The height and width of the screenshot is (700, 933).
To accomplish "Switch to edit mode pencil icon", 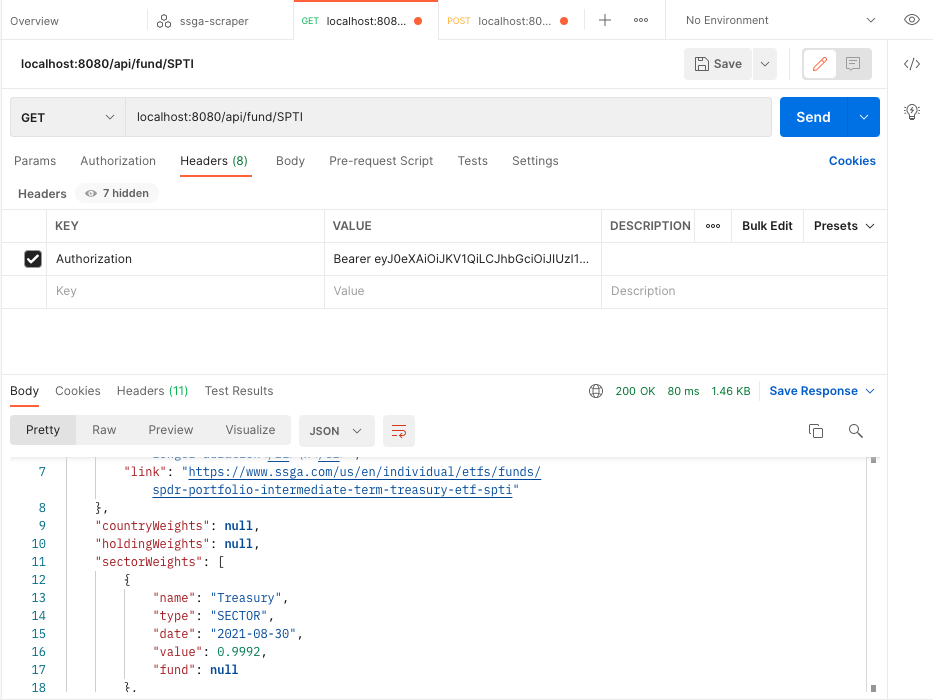I will (x=820, y=64).
